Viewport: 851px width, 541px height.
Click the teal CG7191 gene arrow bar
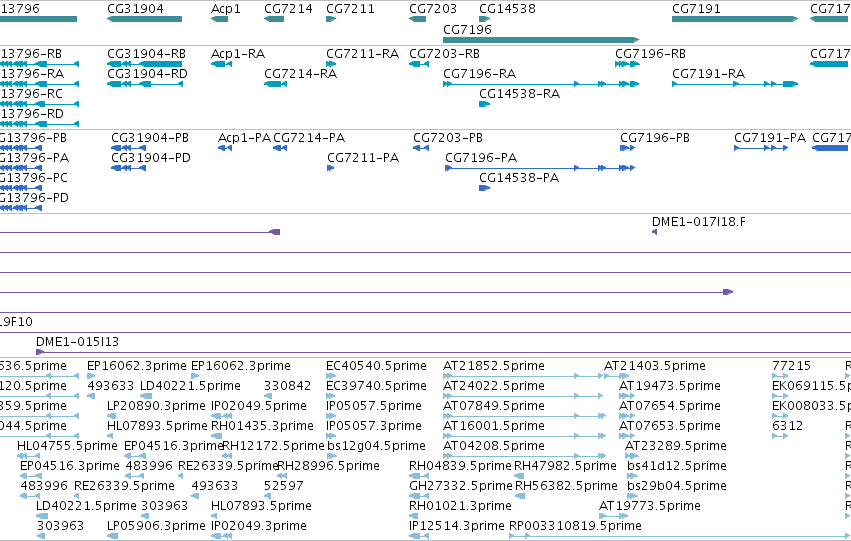(735, 19)
